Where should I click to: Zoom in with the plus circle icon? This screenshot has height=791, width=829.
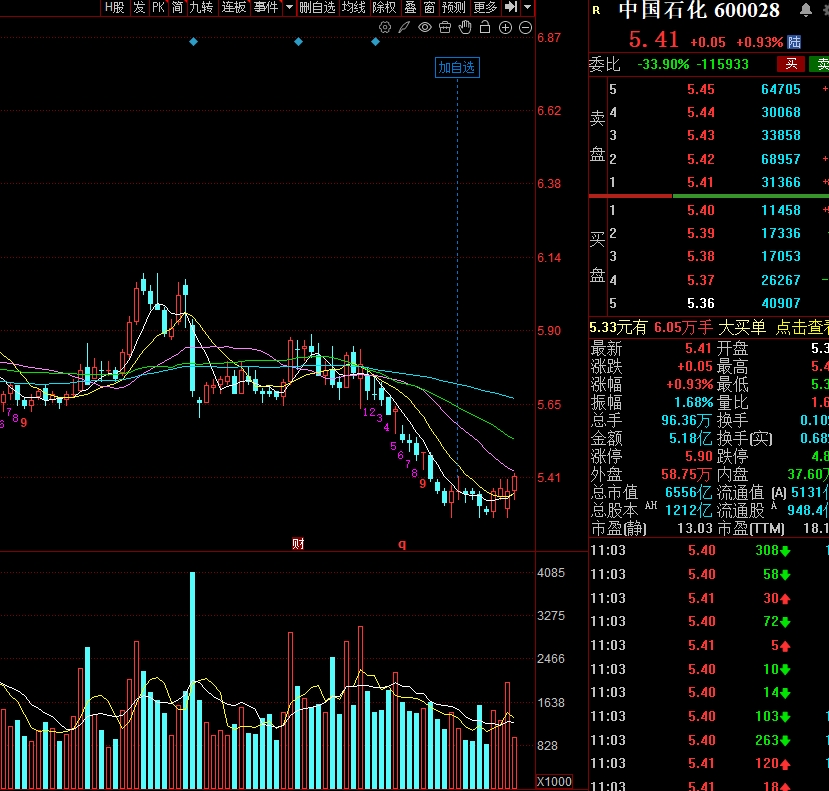point(505,27)
